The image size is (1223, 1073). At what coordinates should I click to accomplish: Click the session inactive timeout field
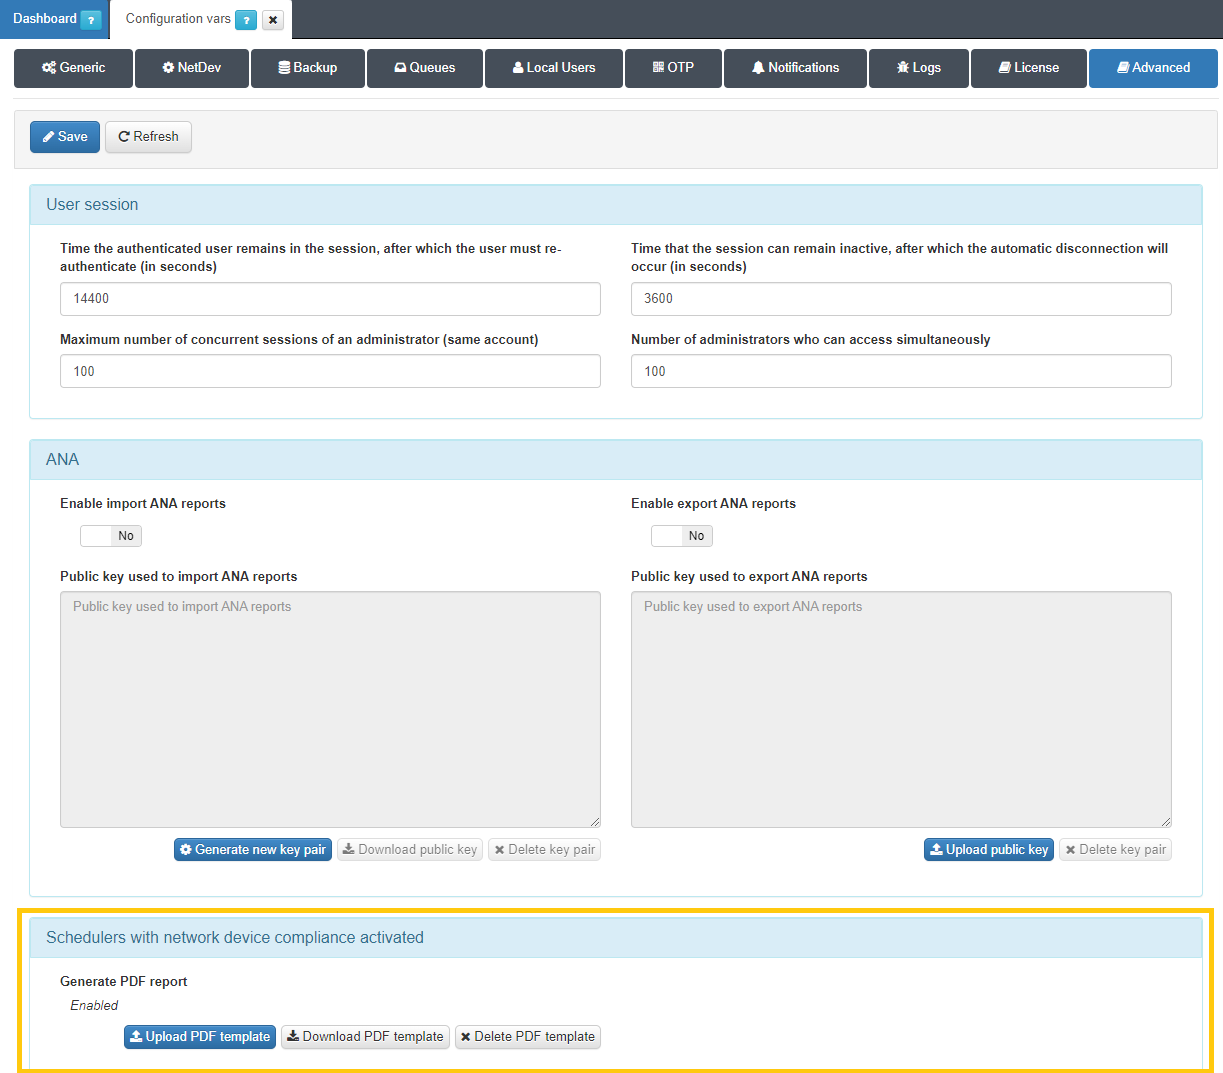900,299
